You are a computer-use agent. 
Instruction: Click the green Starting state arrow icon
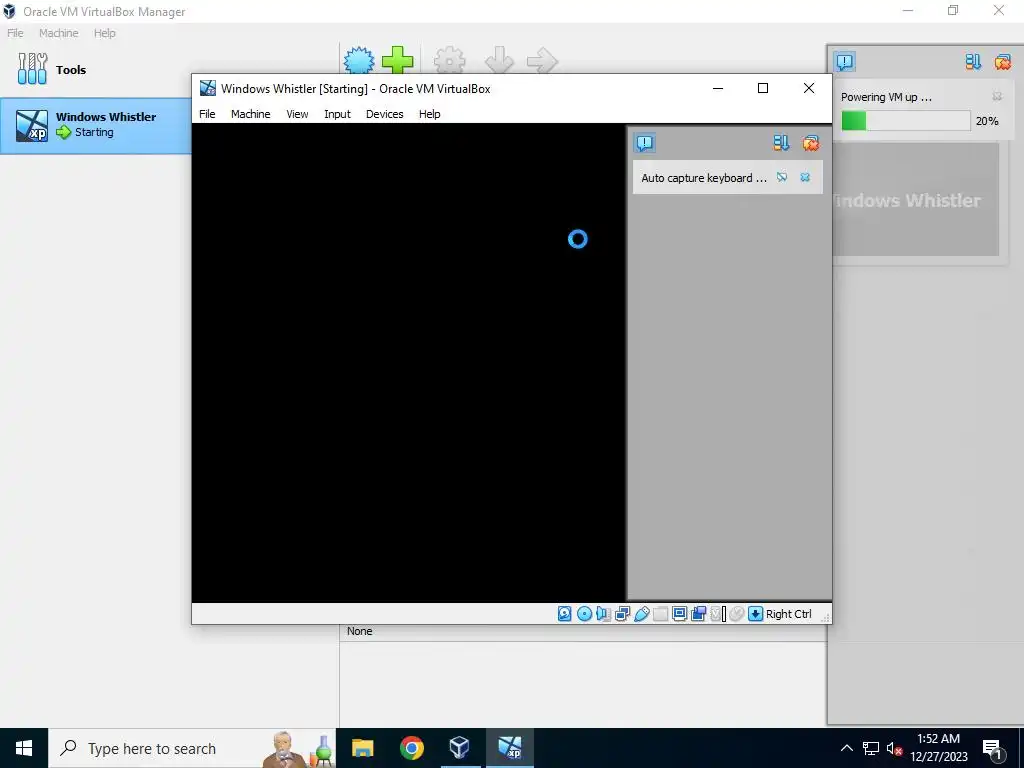click(x=63, y=133)
